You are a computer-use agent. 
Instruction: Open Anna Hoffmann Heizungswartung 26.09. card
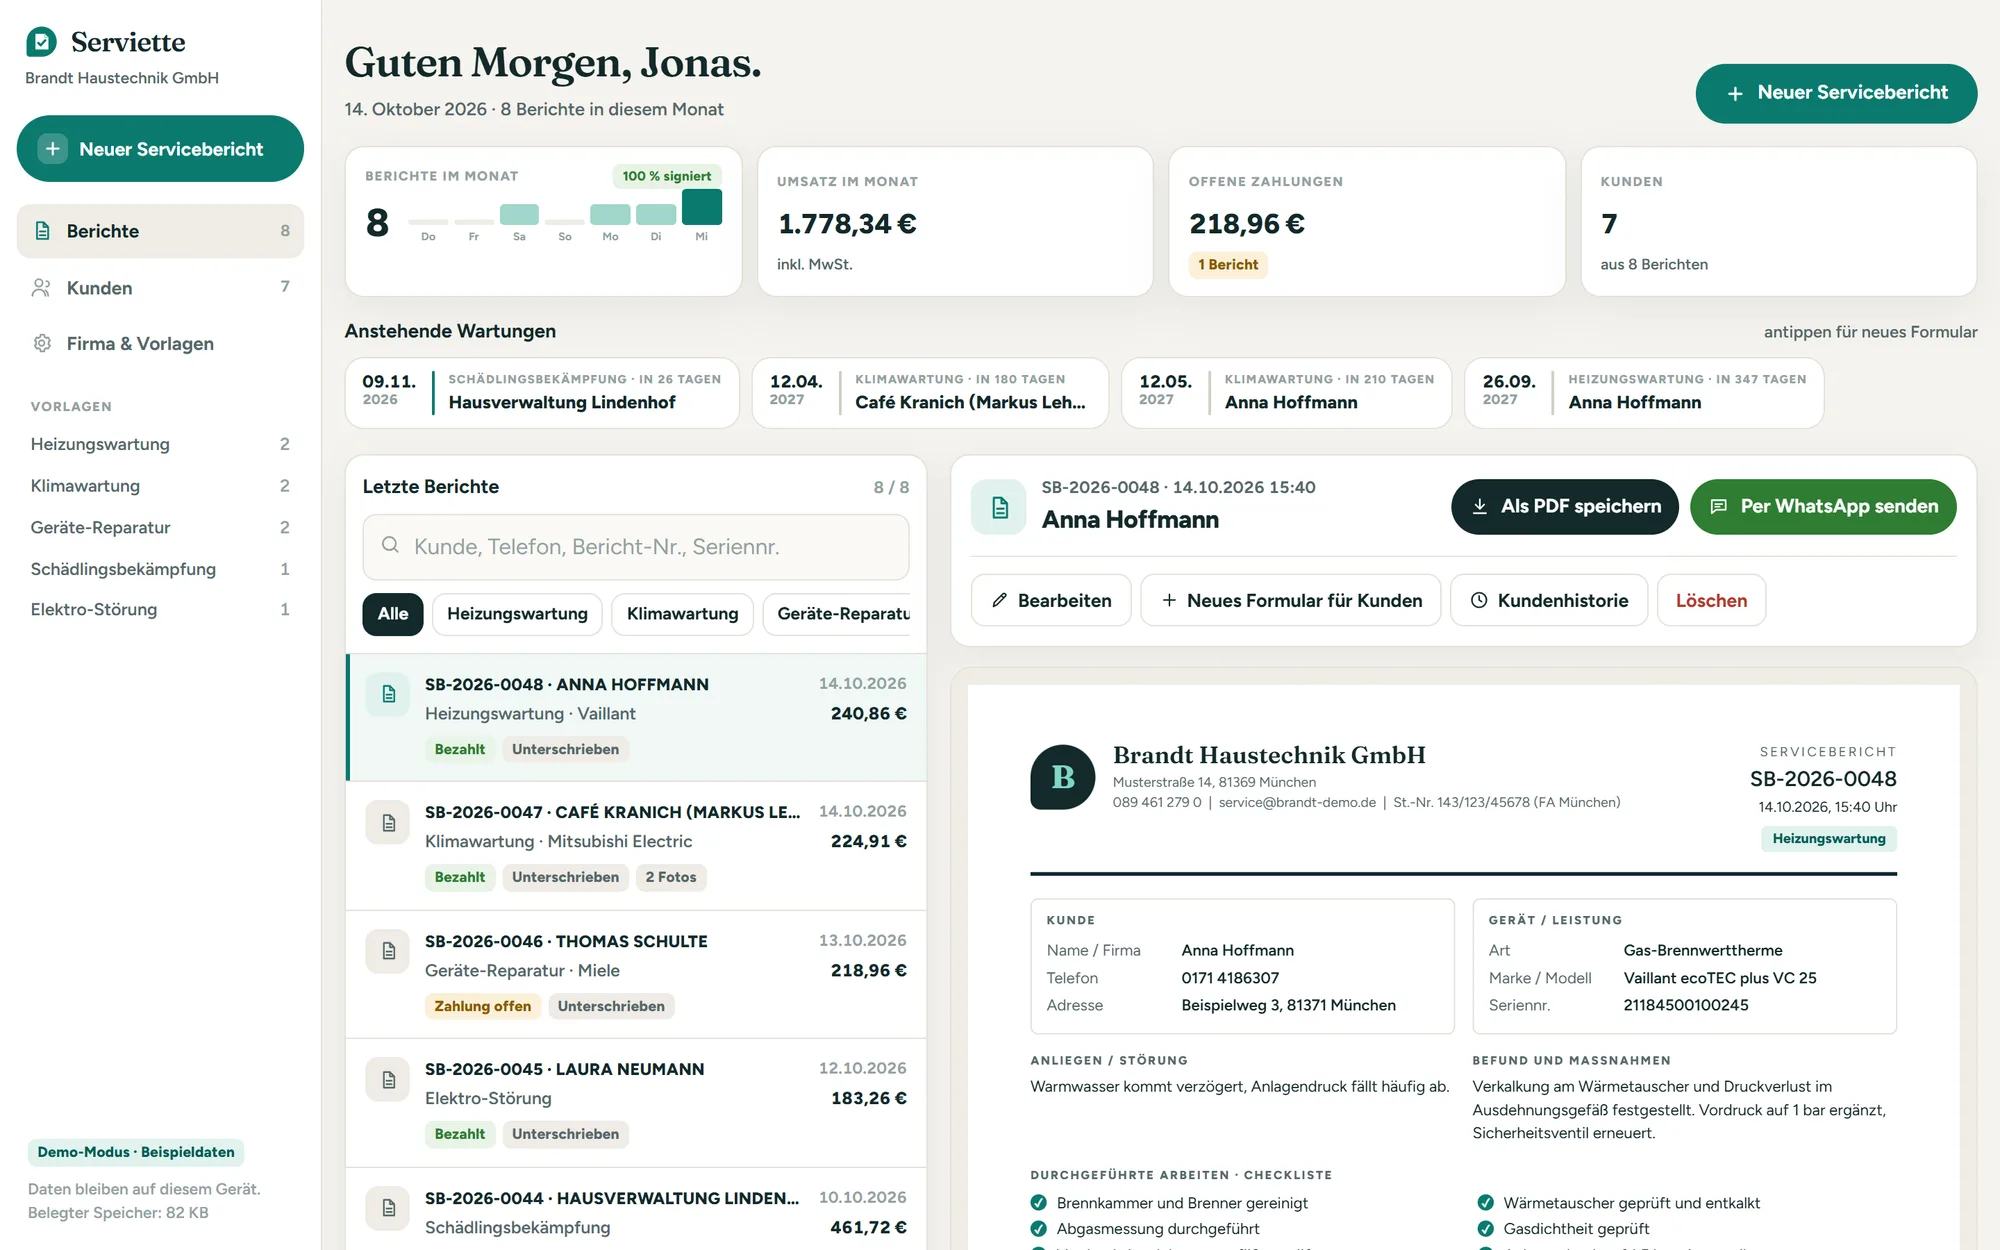[1644, 393]
